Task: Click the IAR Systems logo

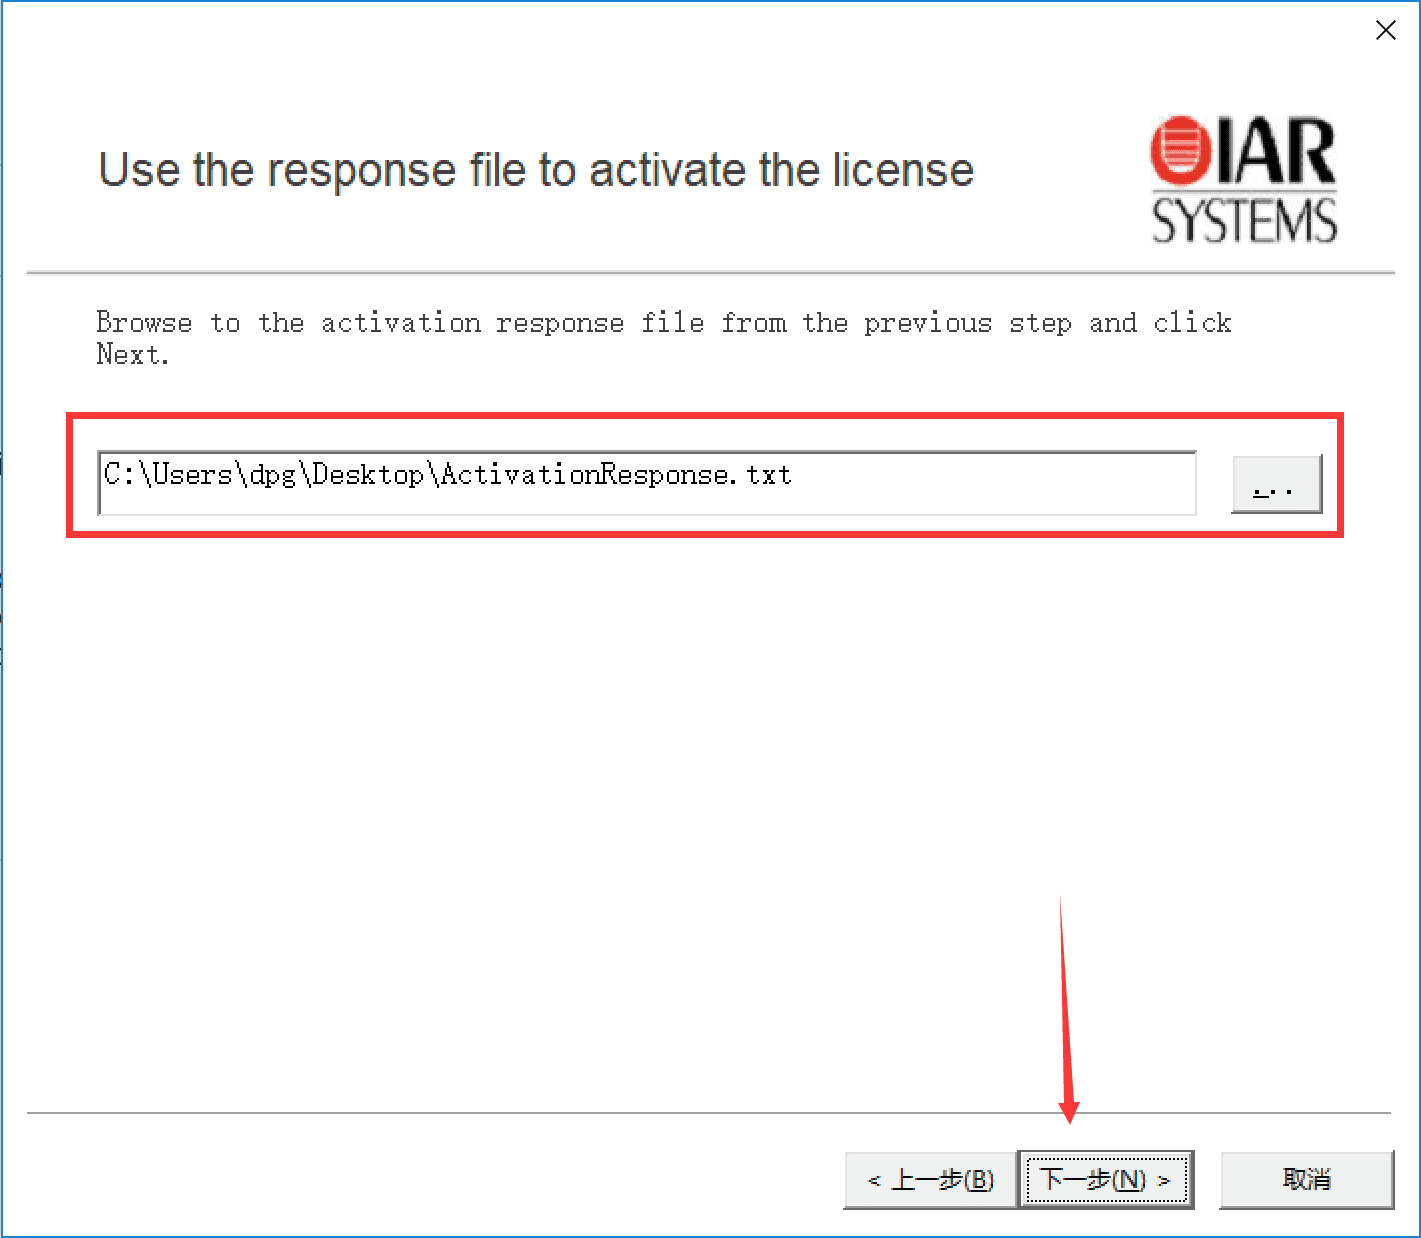Action: click(1244, 180)
